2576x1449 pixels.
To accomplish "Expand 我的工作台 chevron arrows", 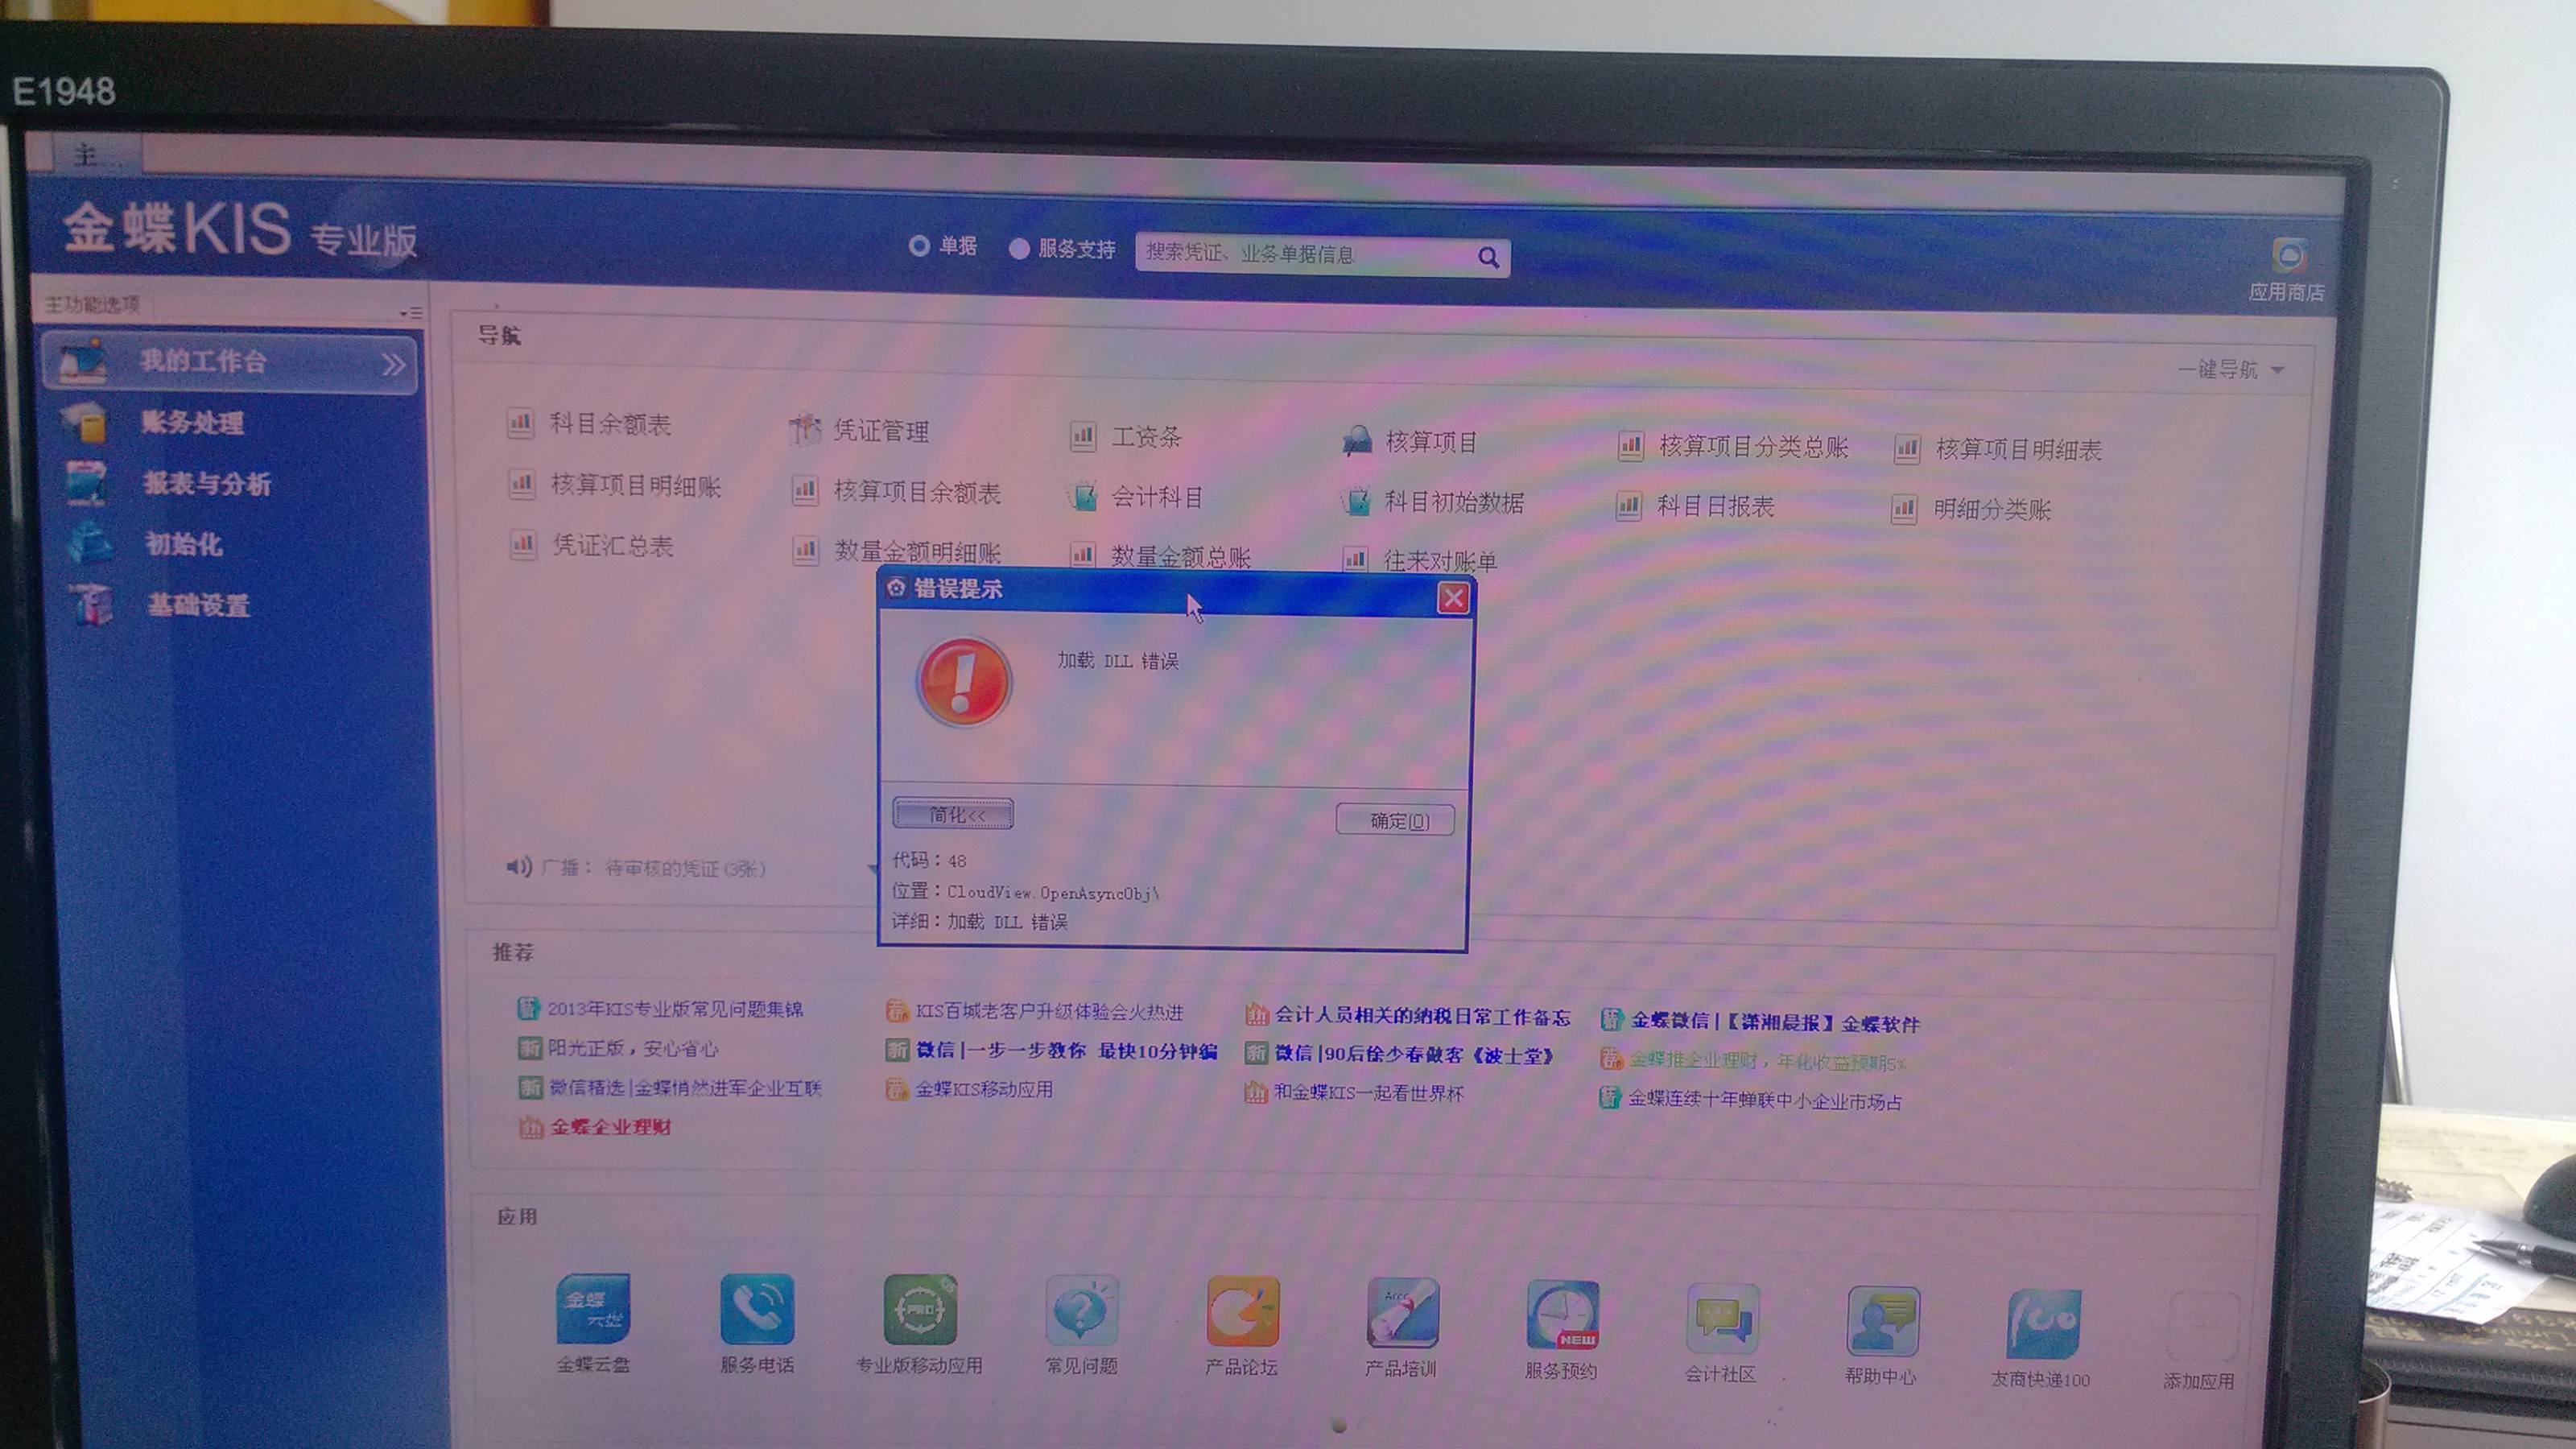I will (x=394, y=365).
